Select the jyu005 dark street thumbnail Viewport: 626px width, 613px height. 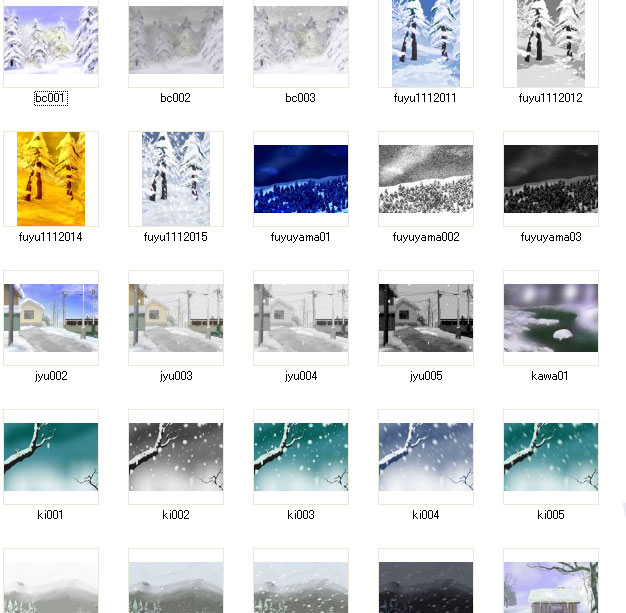(426, 318)
